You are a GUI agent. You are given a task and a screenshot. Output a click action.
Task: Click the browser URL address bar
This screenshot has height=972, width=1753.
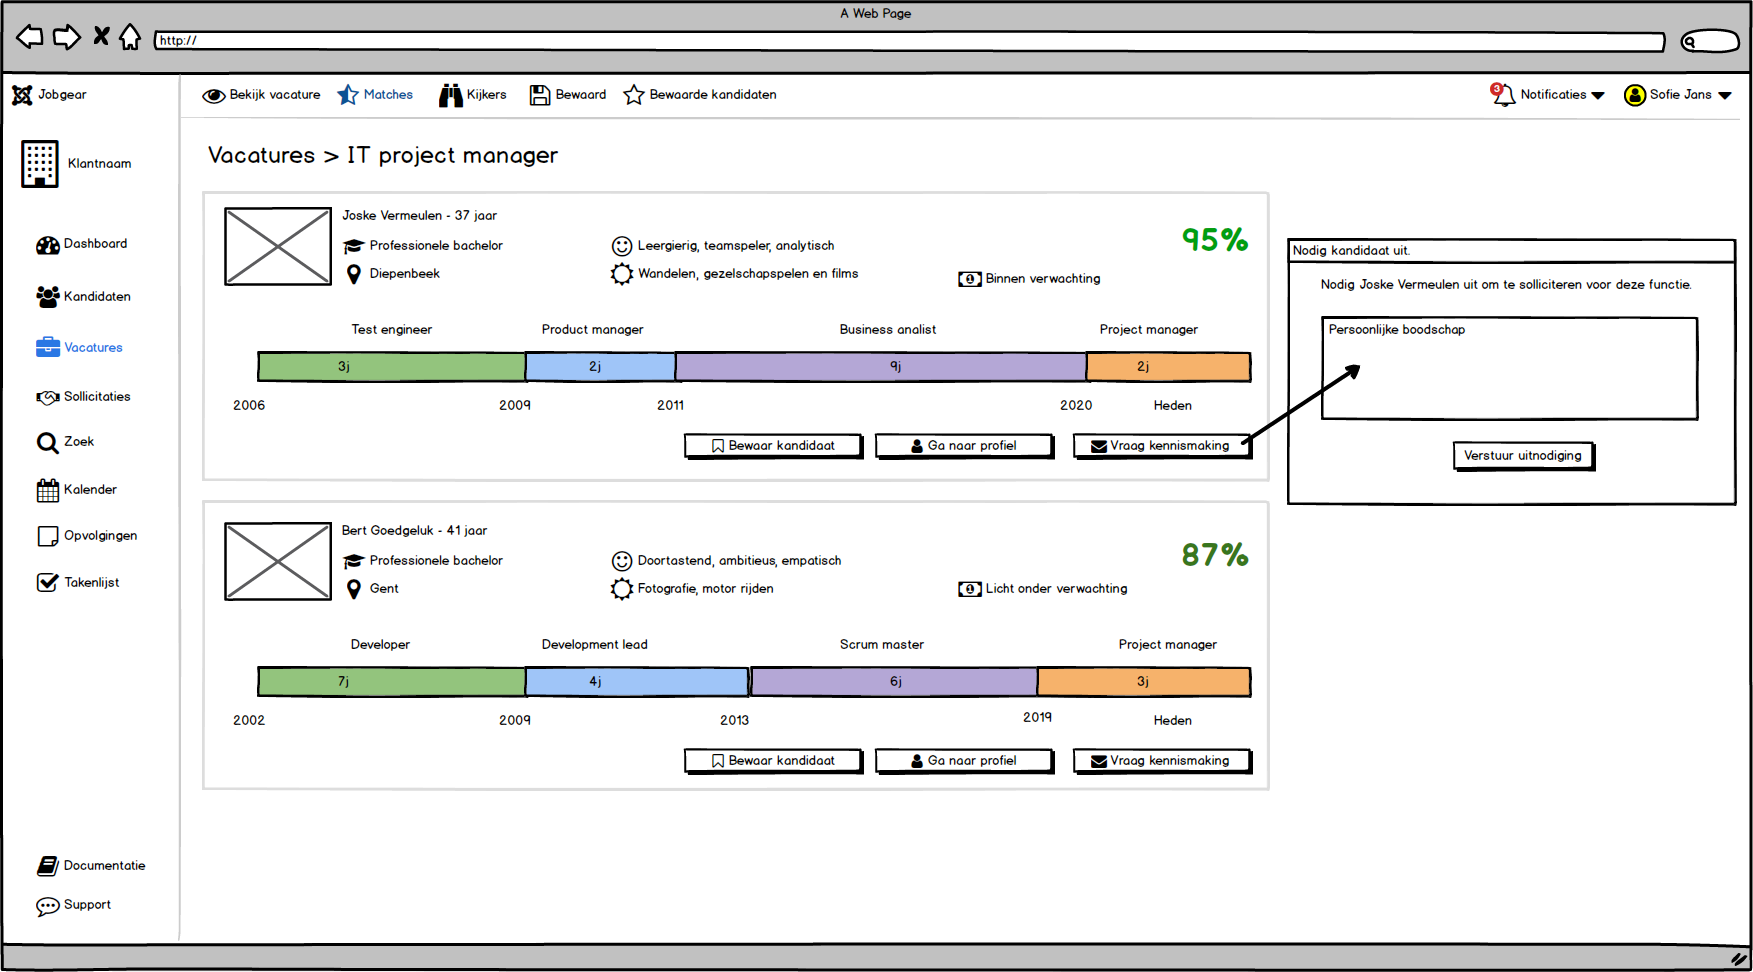coord(909,41)
